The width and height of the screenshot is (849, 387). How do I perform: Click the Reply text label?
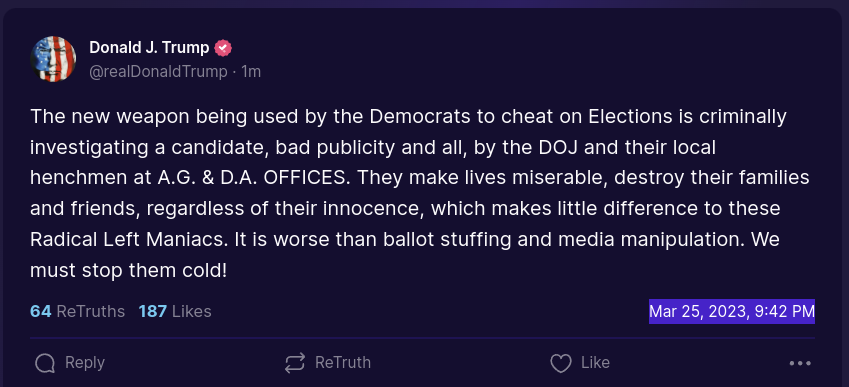tap(85, 363)
